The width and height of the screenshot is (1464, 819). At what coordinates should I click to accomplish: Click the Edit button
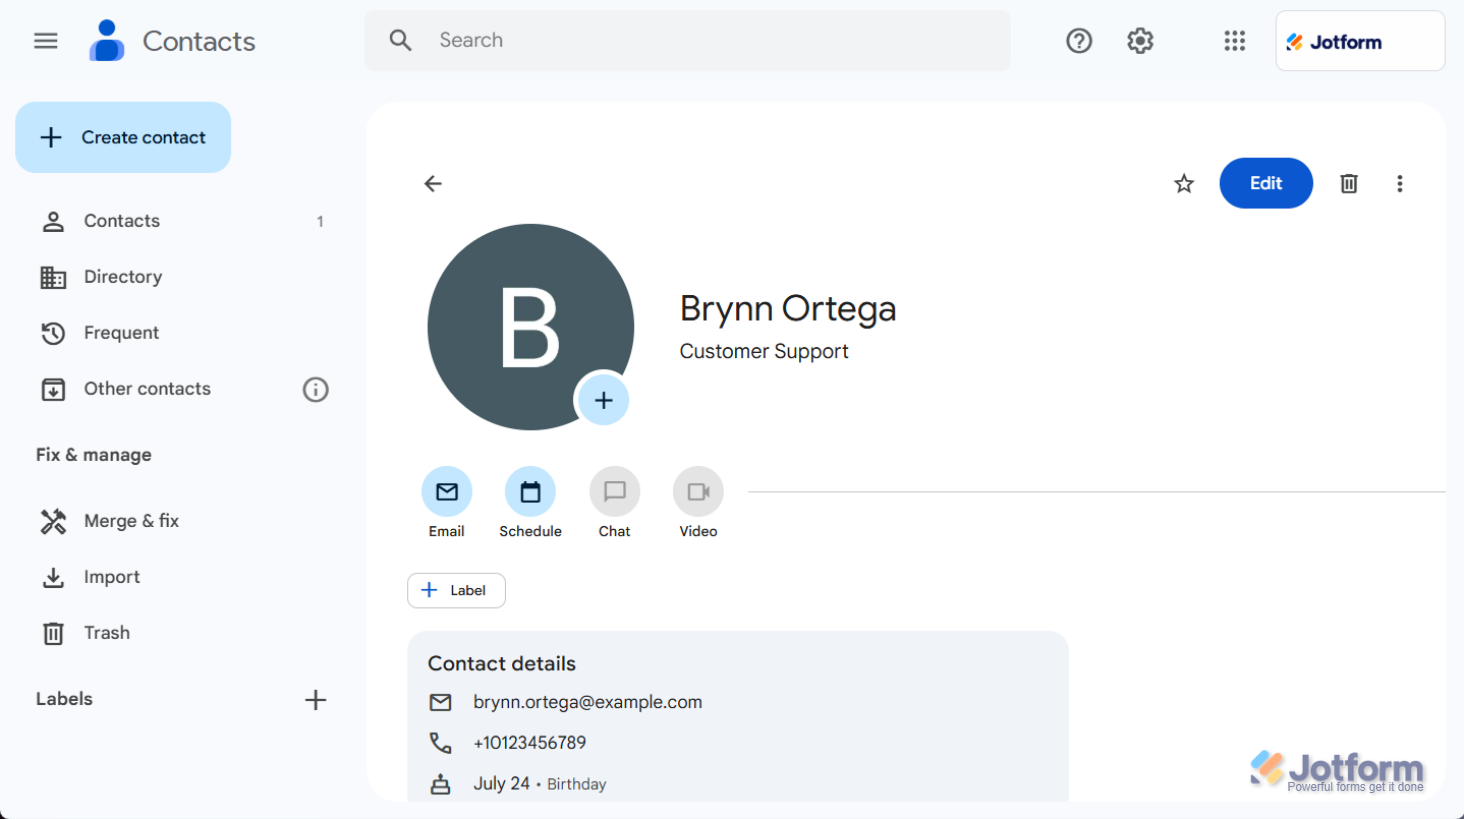[x=1265, y=184]
